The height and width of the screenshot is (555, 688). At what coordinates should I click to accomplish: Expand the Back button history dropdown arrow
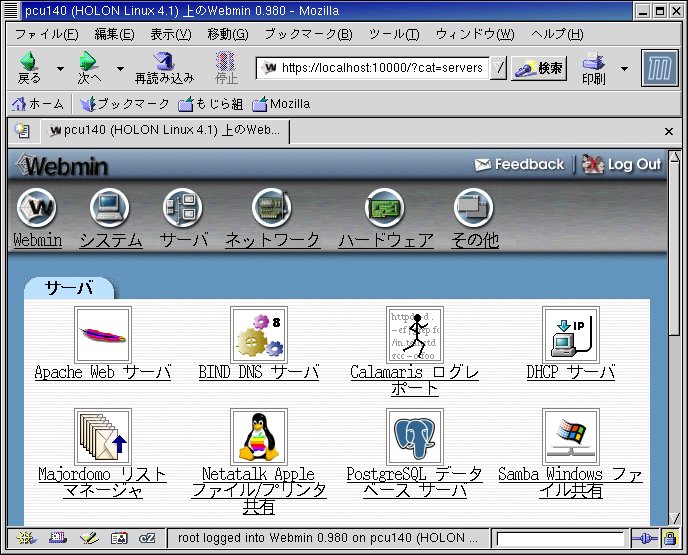[60, 68]
